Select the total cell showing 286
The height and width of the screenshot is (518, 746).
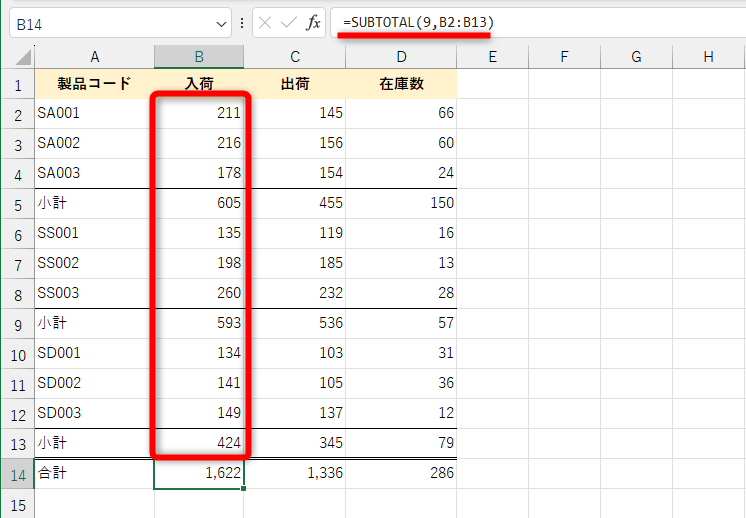[x=401, y=473]
